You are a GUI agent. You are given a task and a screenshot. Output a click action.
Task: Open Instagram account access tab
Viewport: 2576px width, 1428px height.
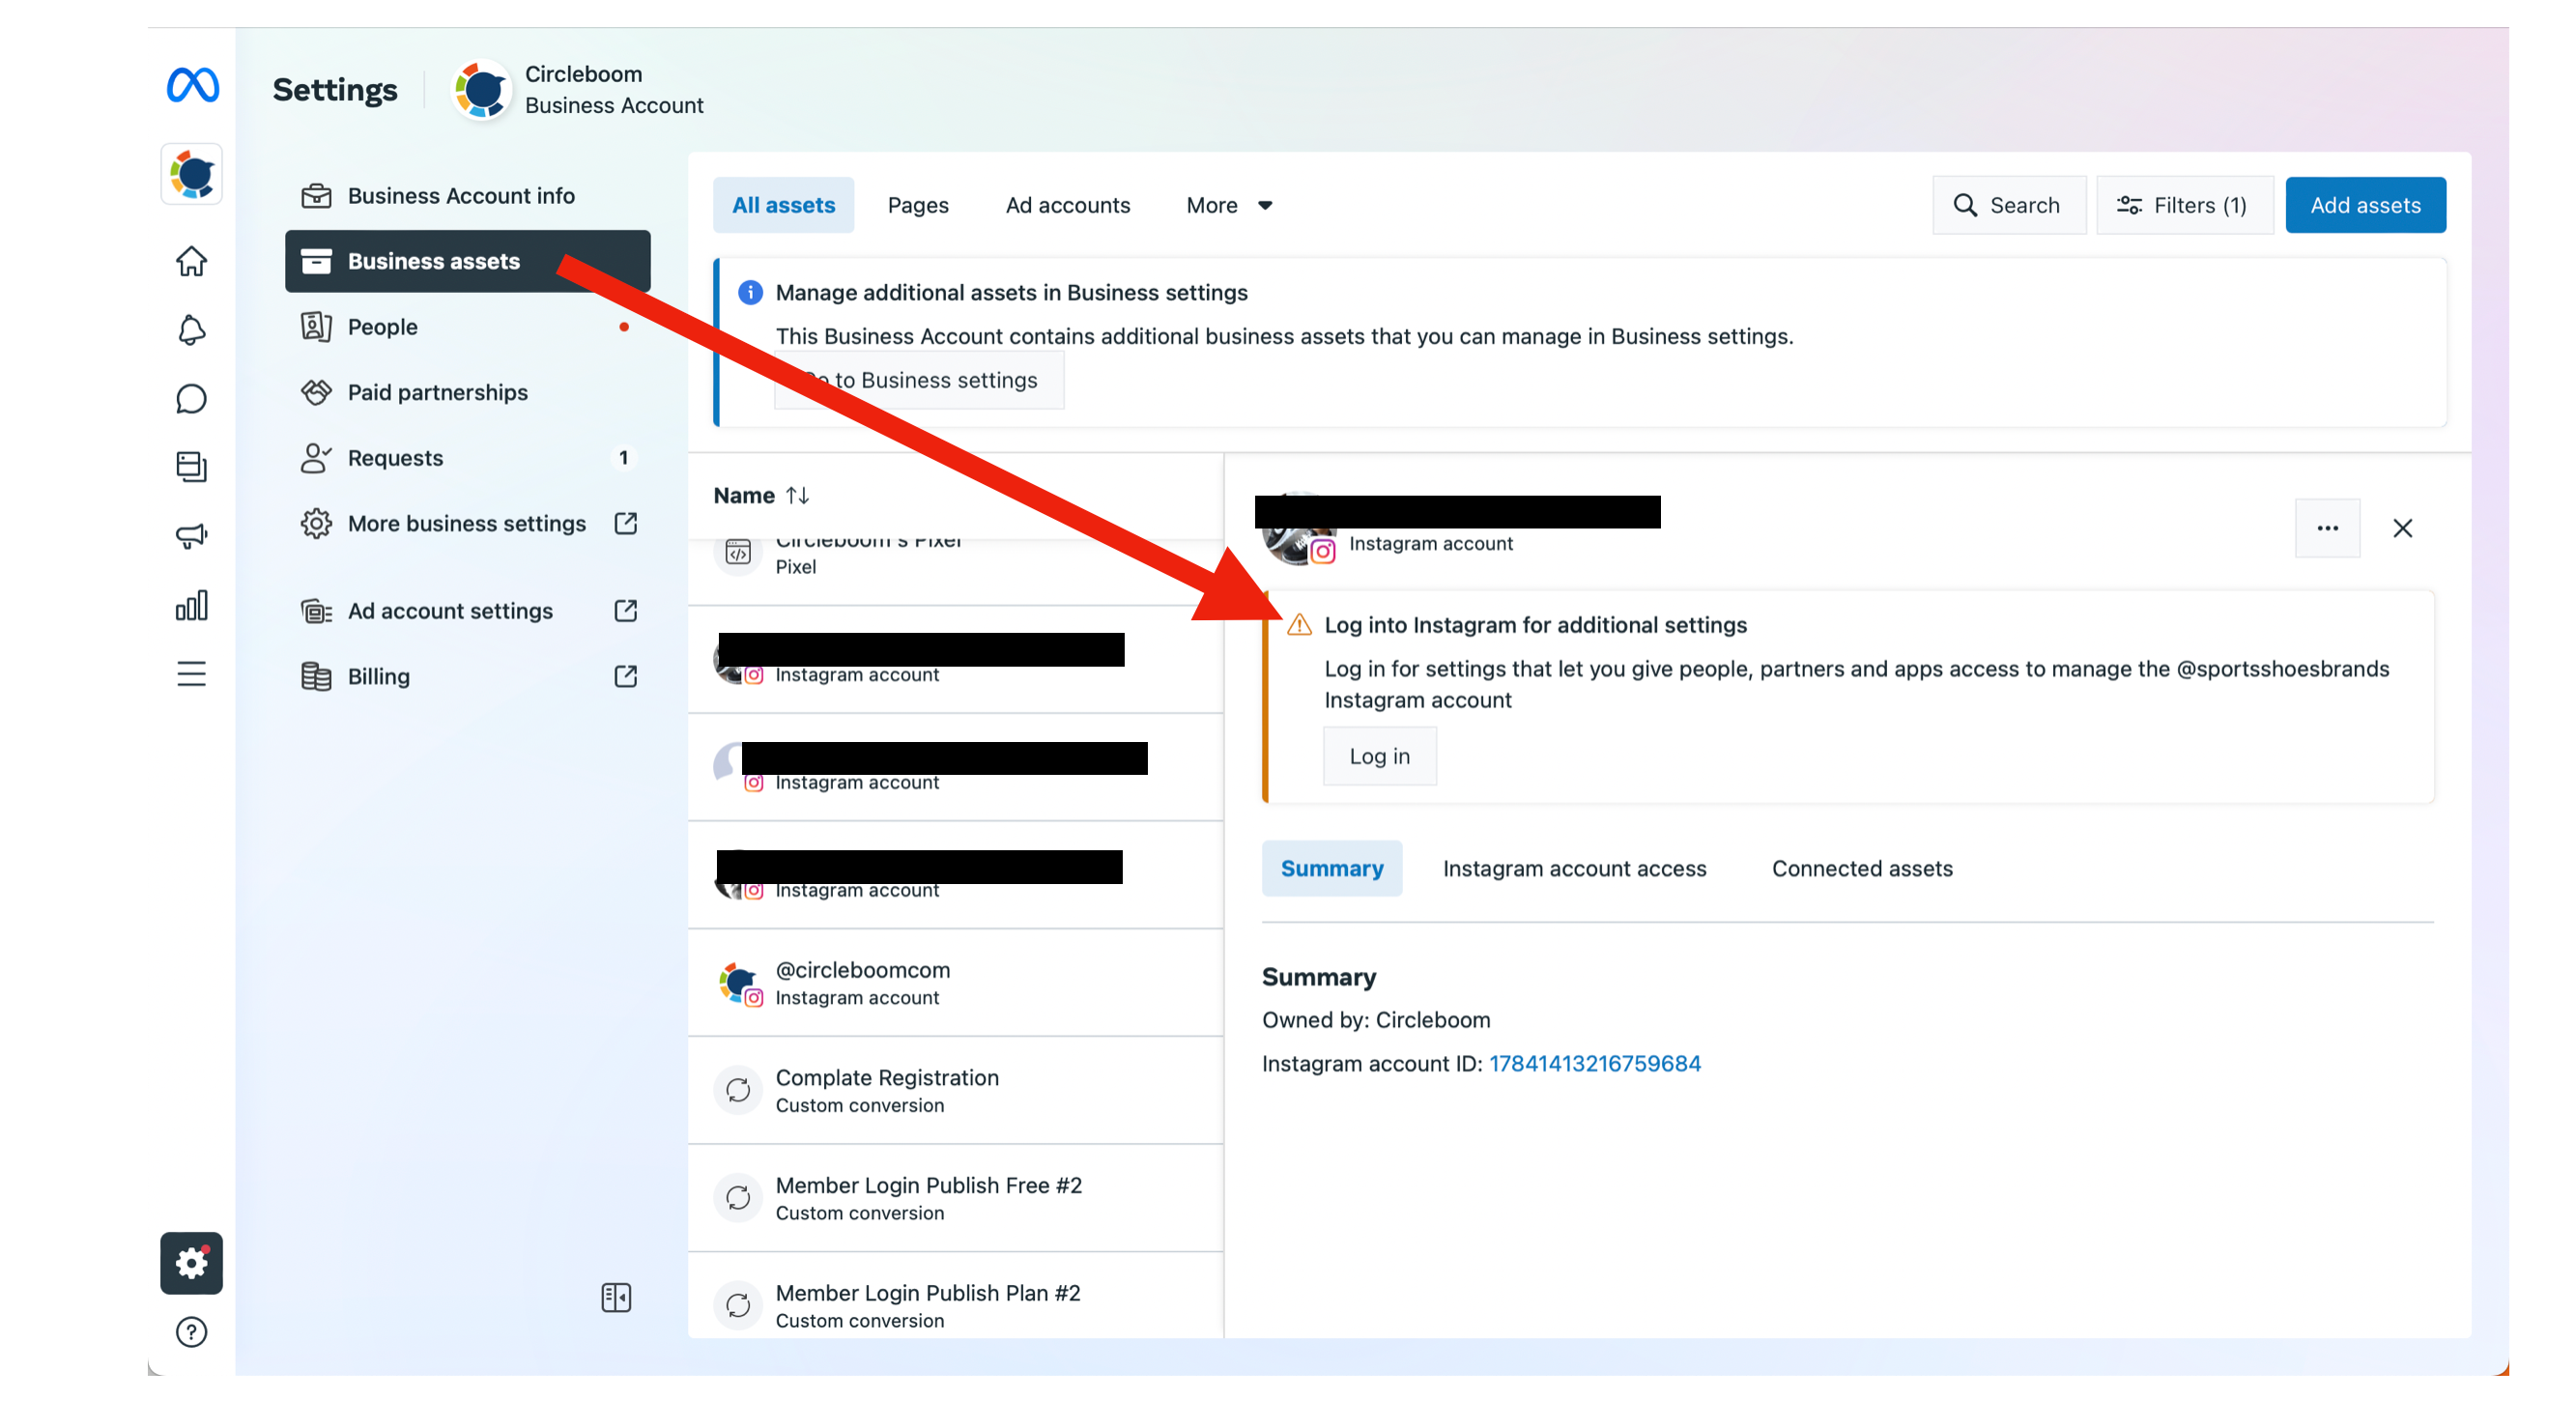1574,869
